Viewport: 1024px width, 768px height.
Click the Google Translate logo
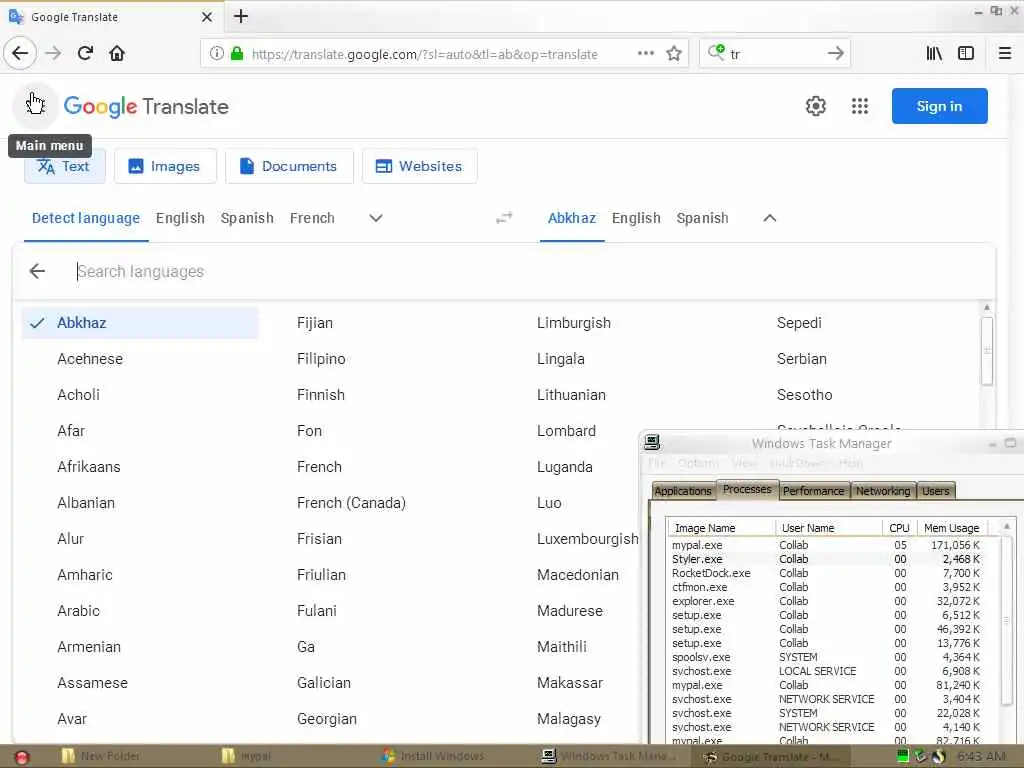146,106
